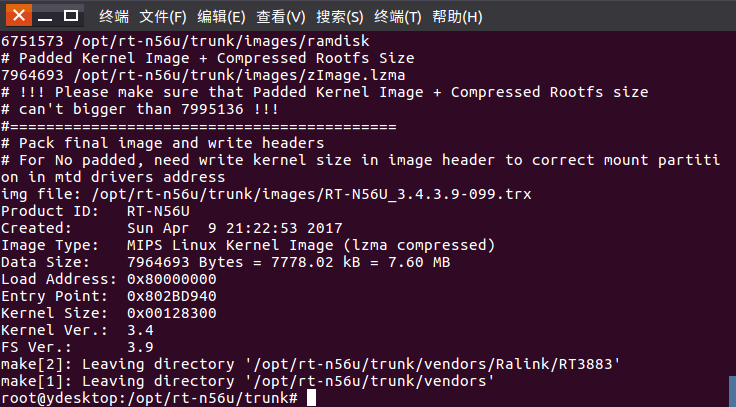Click the terminal scrollbar handle at the bottom right
The width and height of the screenshot is (736, 407).
tap(732, 391)
